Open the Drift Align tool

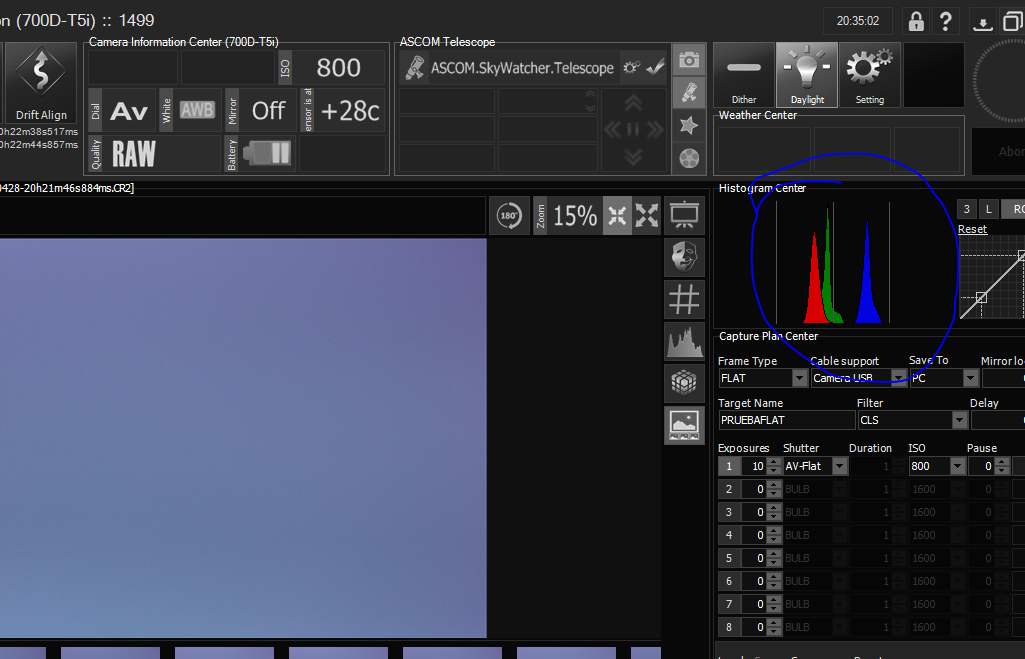(41, 82)
